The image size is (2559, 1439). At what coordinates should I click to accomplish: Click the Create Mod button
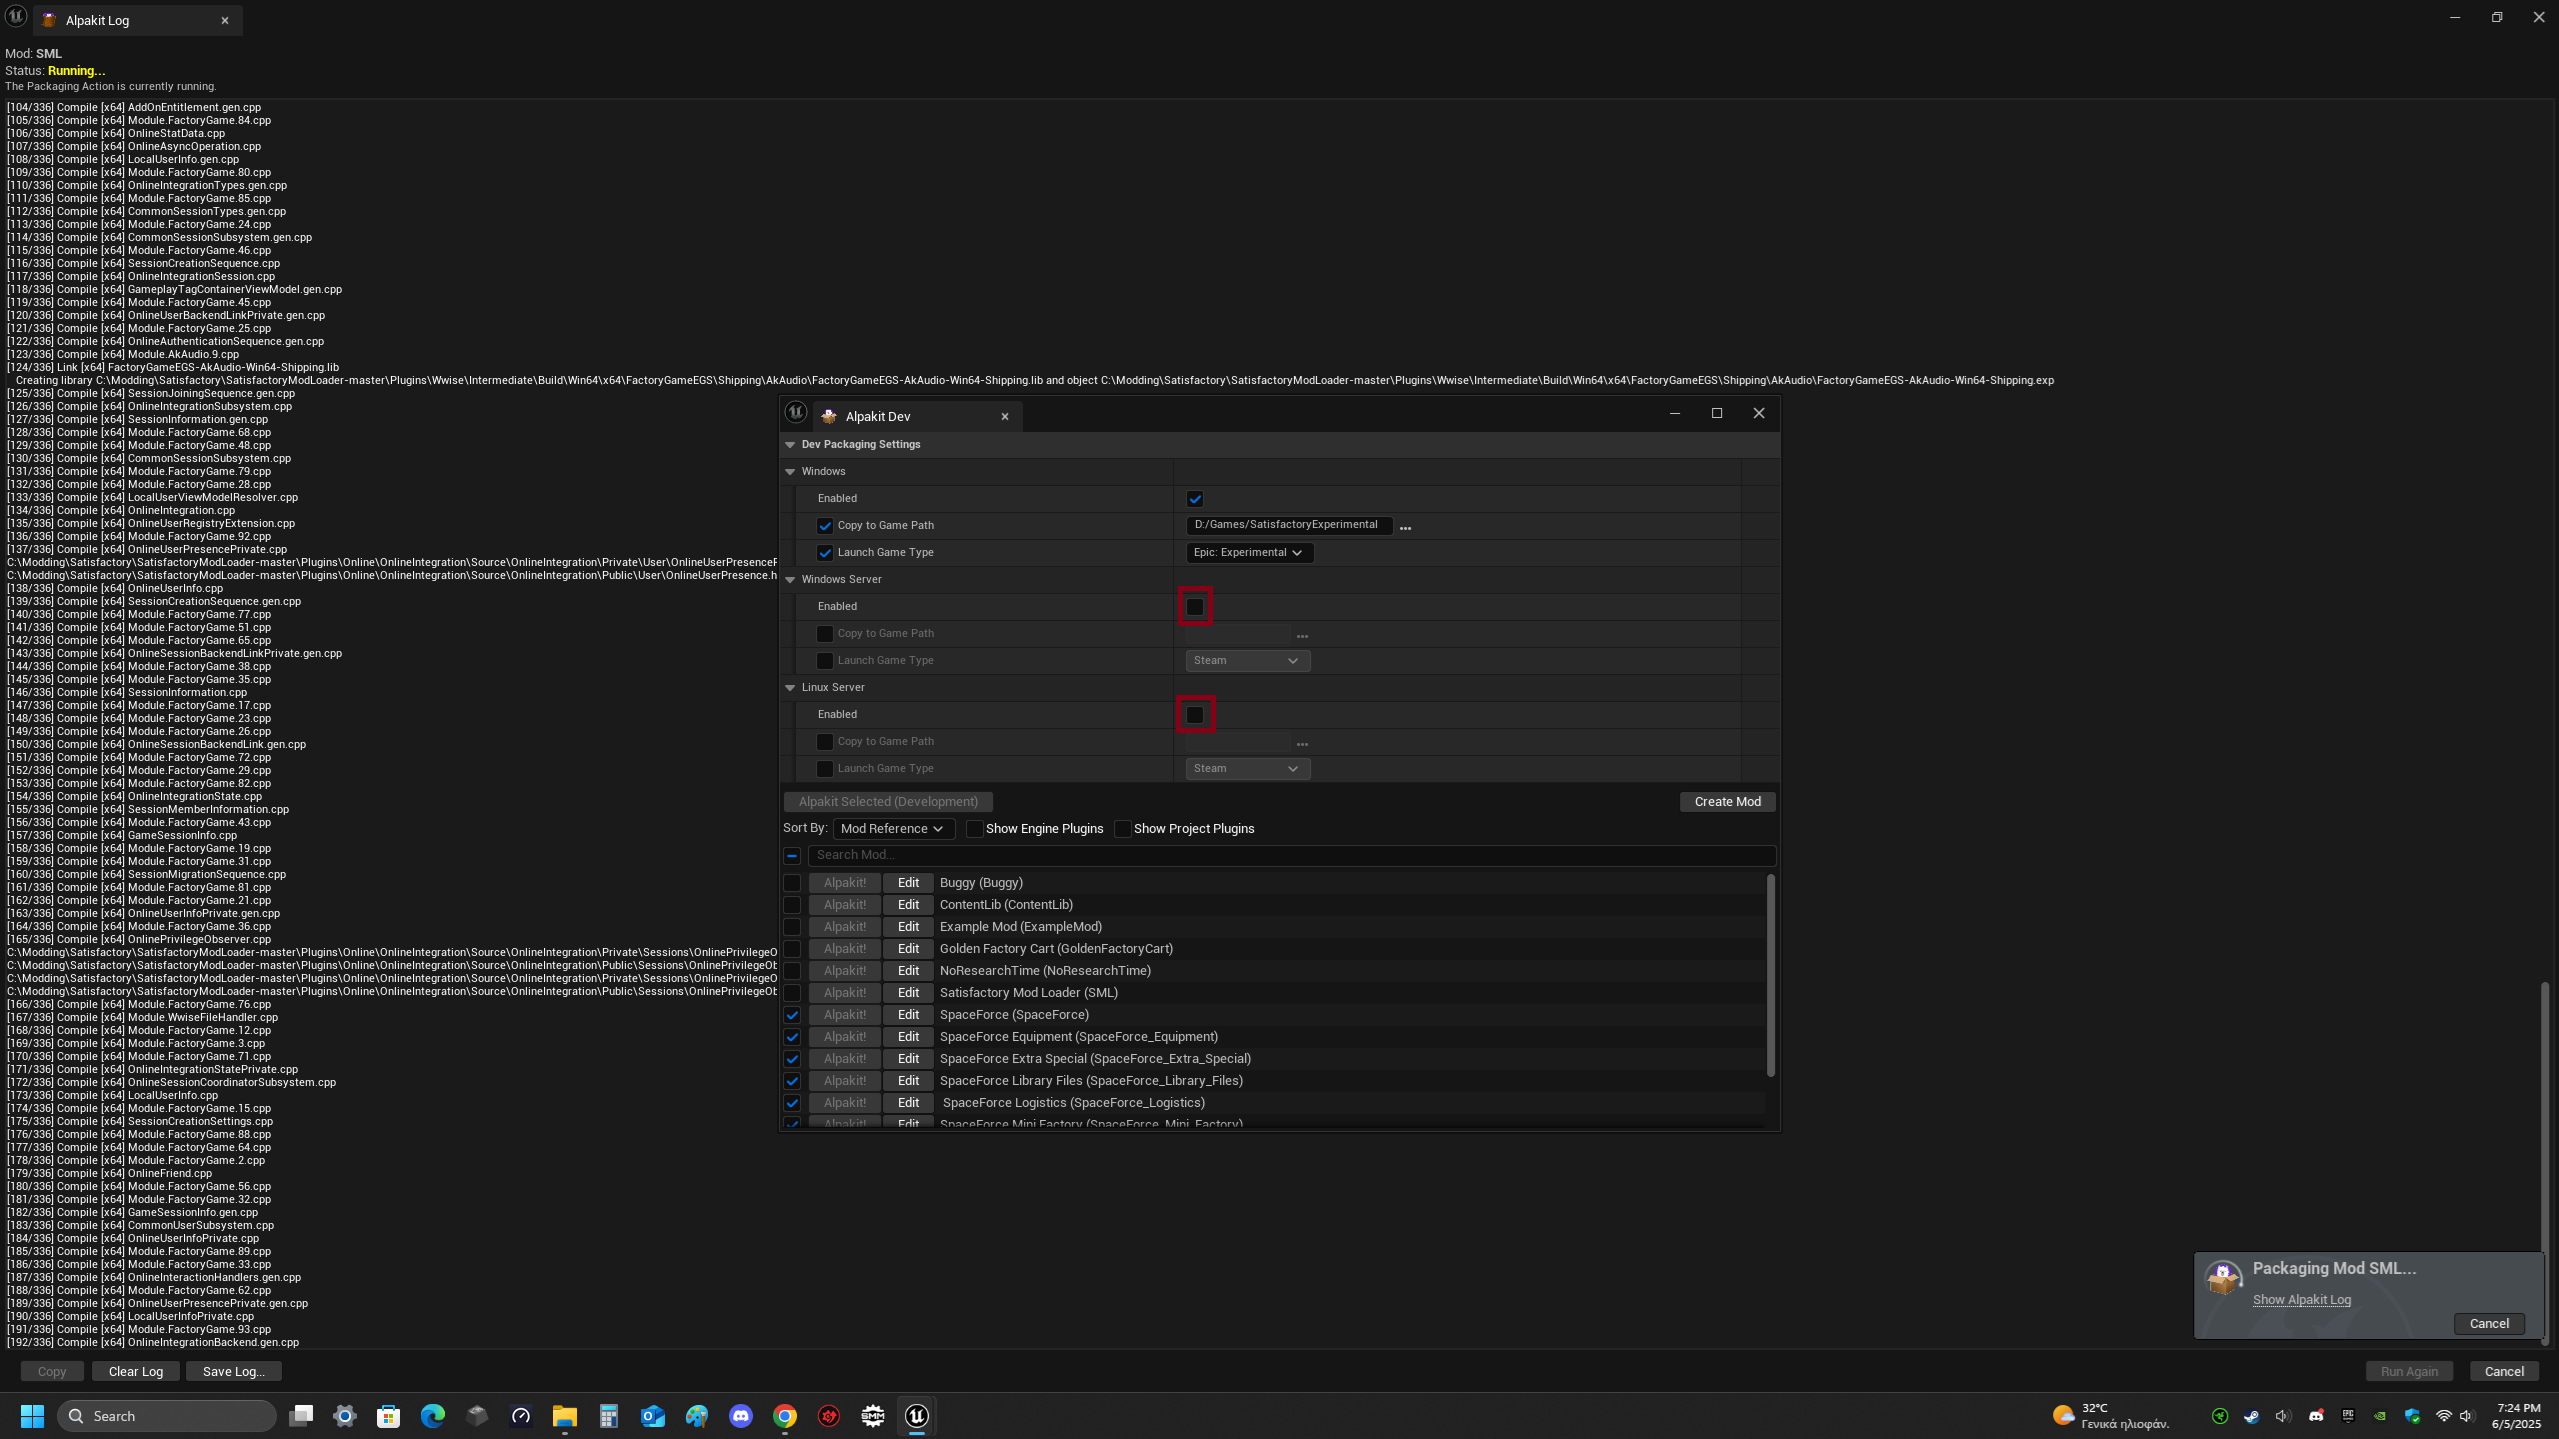(x=1727, y=802)
